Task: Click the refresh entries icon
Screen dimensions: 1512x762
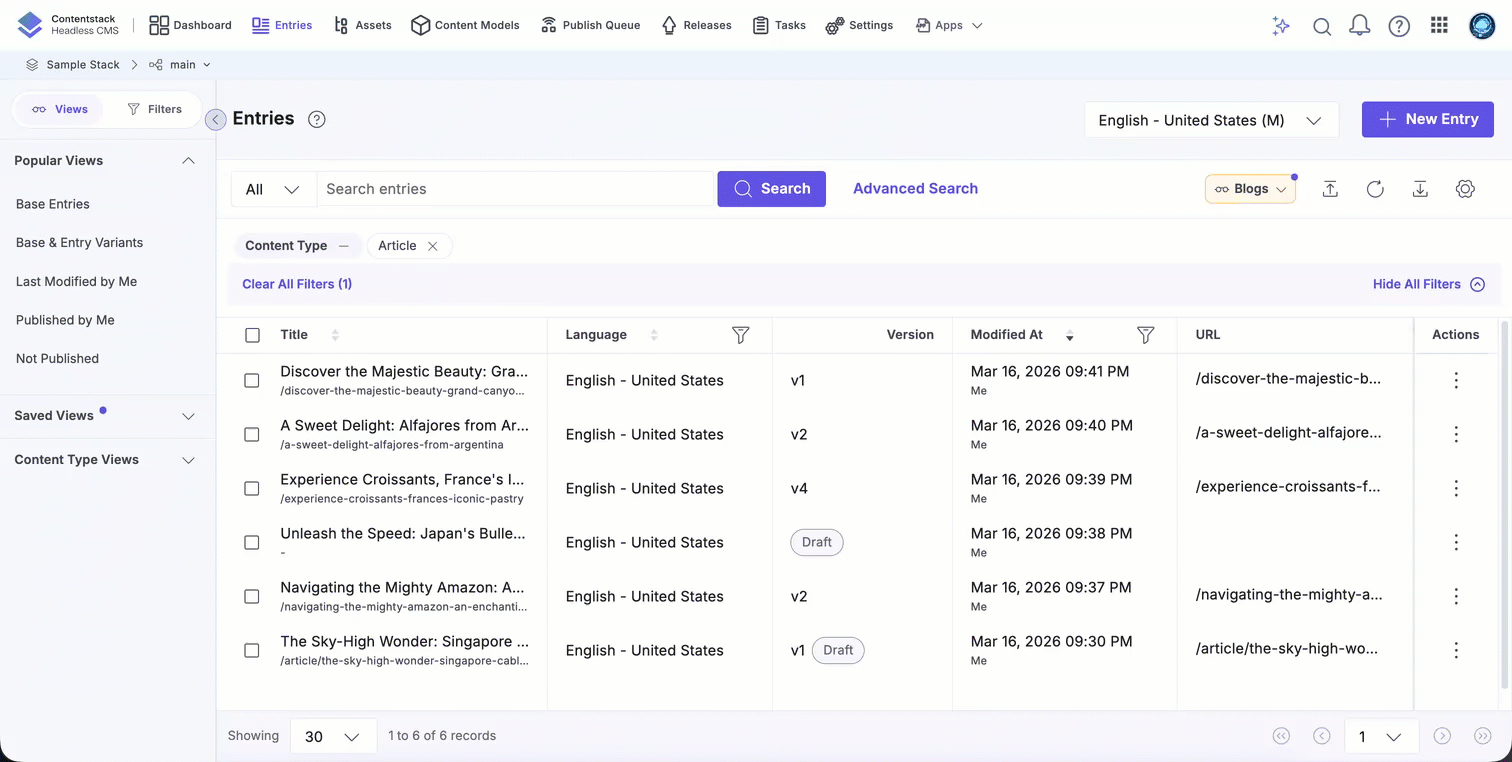Action: (x=1375, y=189)
